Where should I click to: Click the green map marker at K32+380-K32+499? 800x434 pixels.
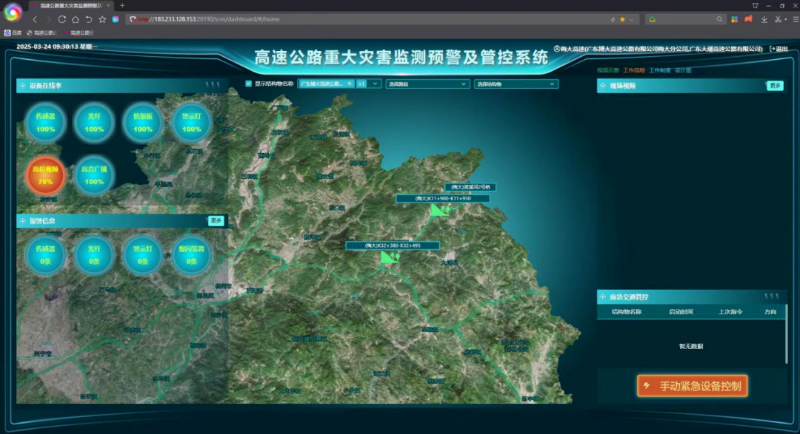[x=389, y=257]
